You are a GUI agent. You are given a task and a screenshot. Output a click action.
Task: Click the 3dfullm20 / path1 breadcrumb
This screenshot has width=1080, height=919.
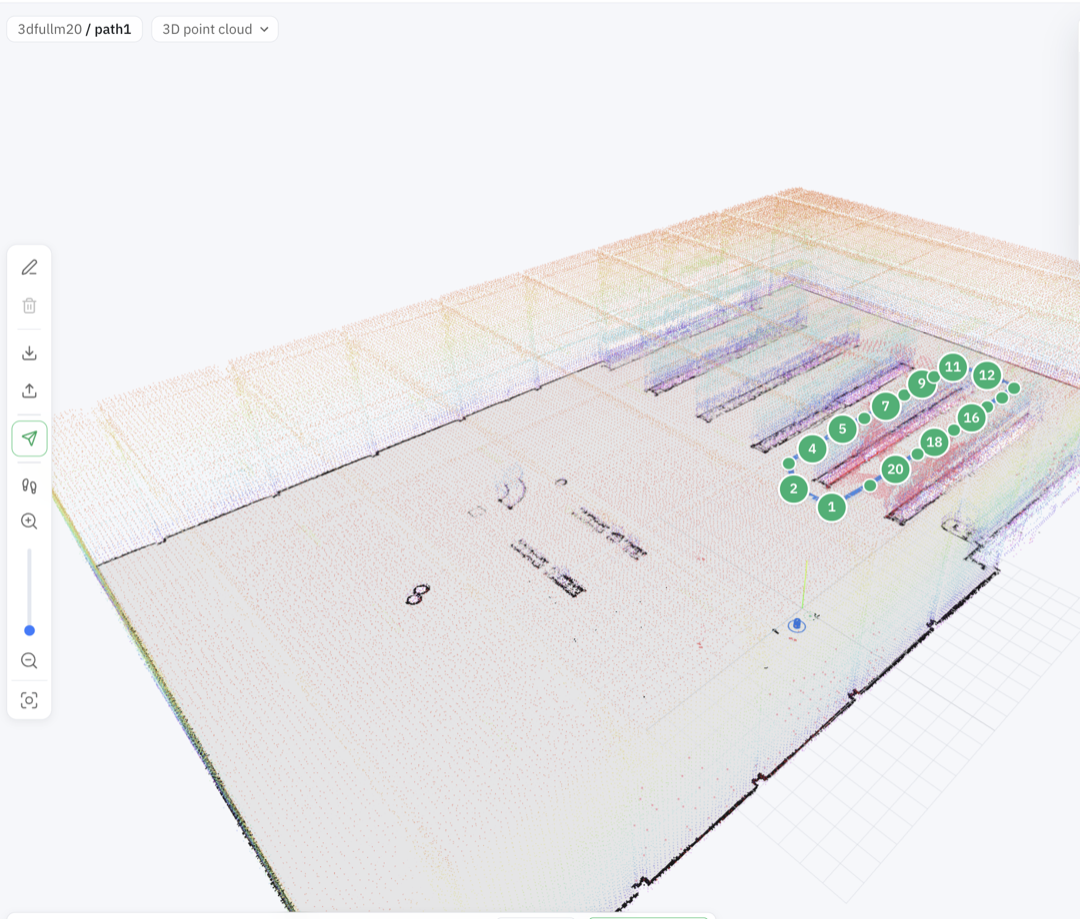(74, 29)
